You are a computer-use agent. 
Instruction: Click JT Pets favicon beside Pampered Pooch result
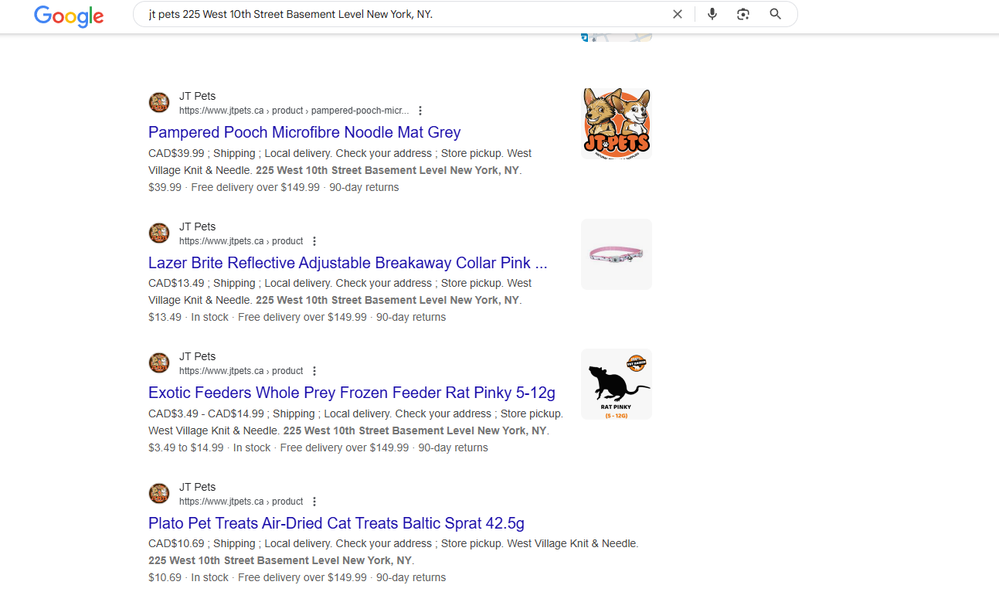[x=159, y=103]
